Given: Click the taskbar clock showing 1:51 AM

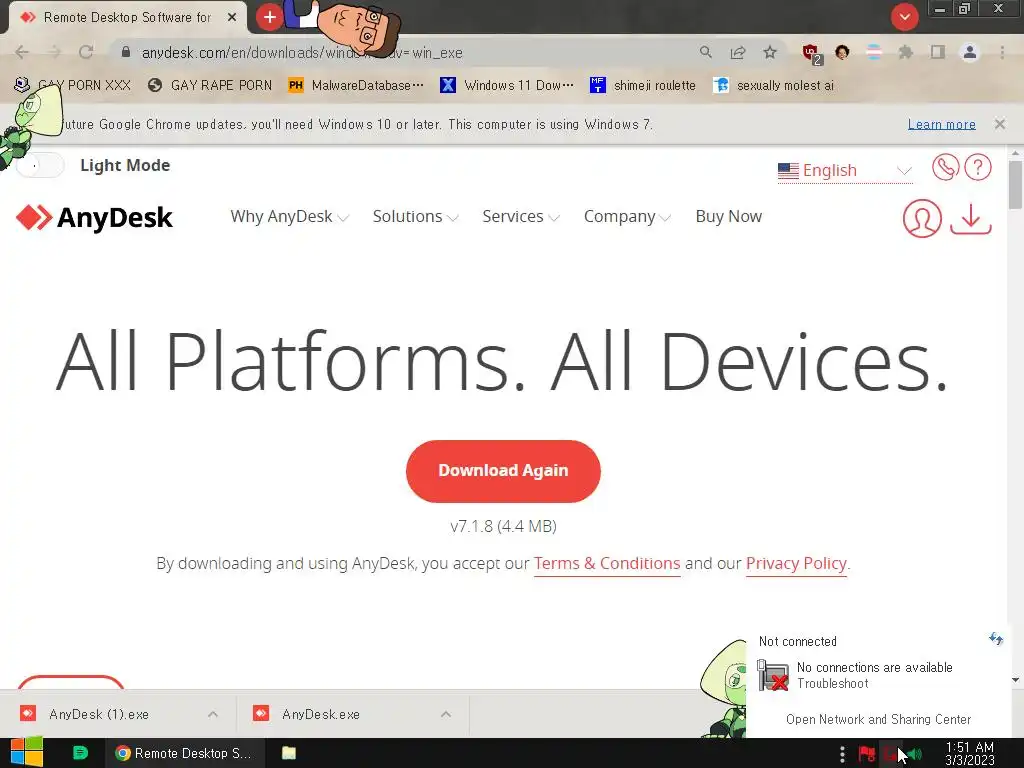Looking at the screenshot, I should point(969,753).
